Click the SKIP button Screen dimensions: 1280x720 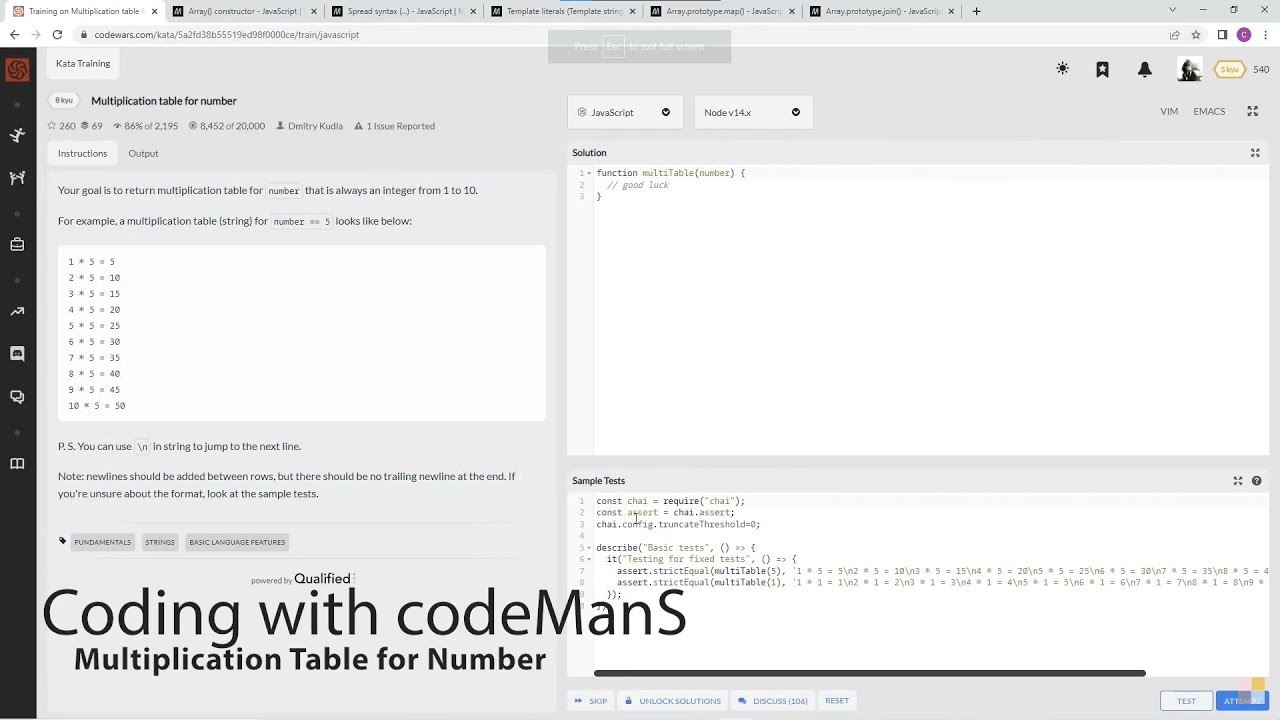591,701
